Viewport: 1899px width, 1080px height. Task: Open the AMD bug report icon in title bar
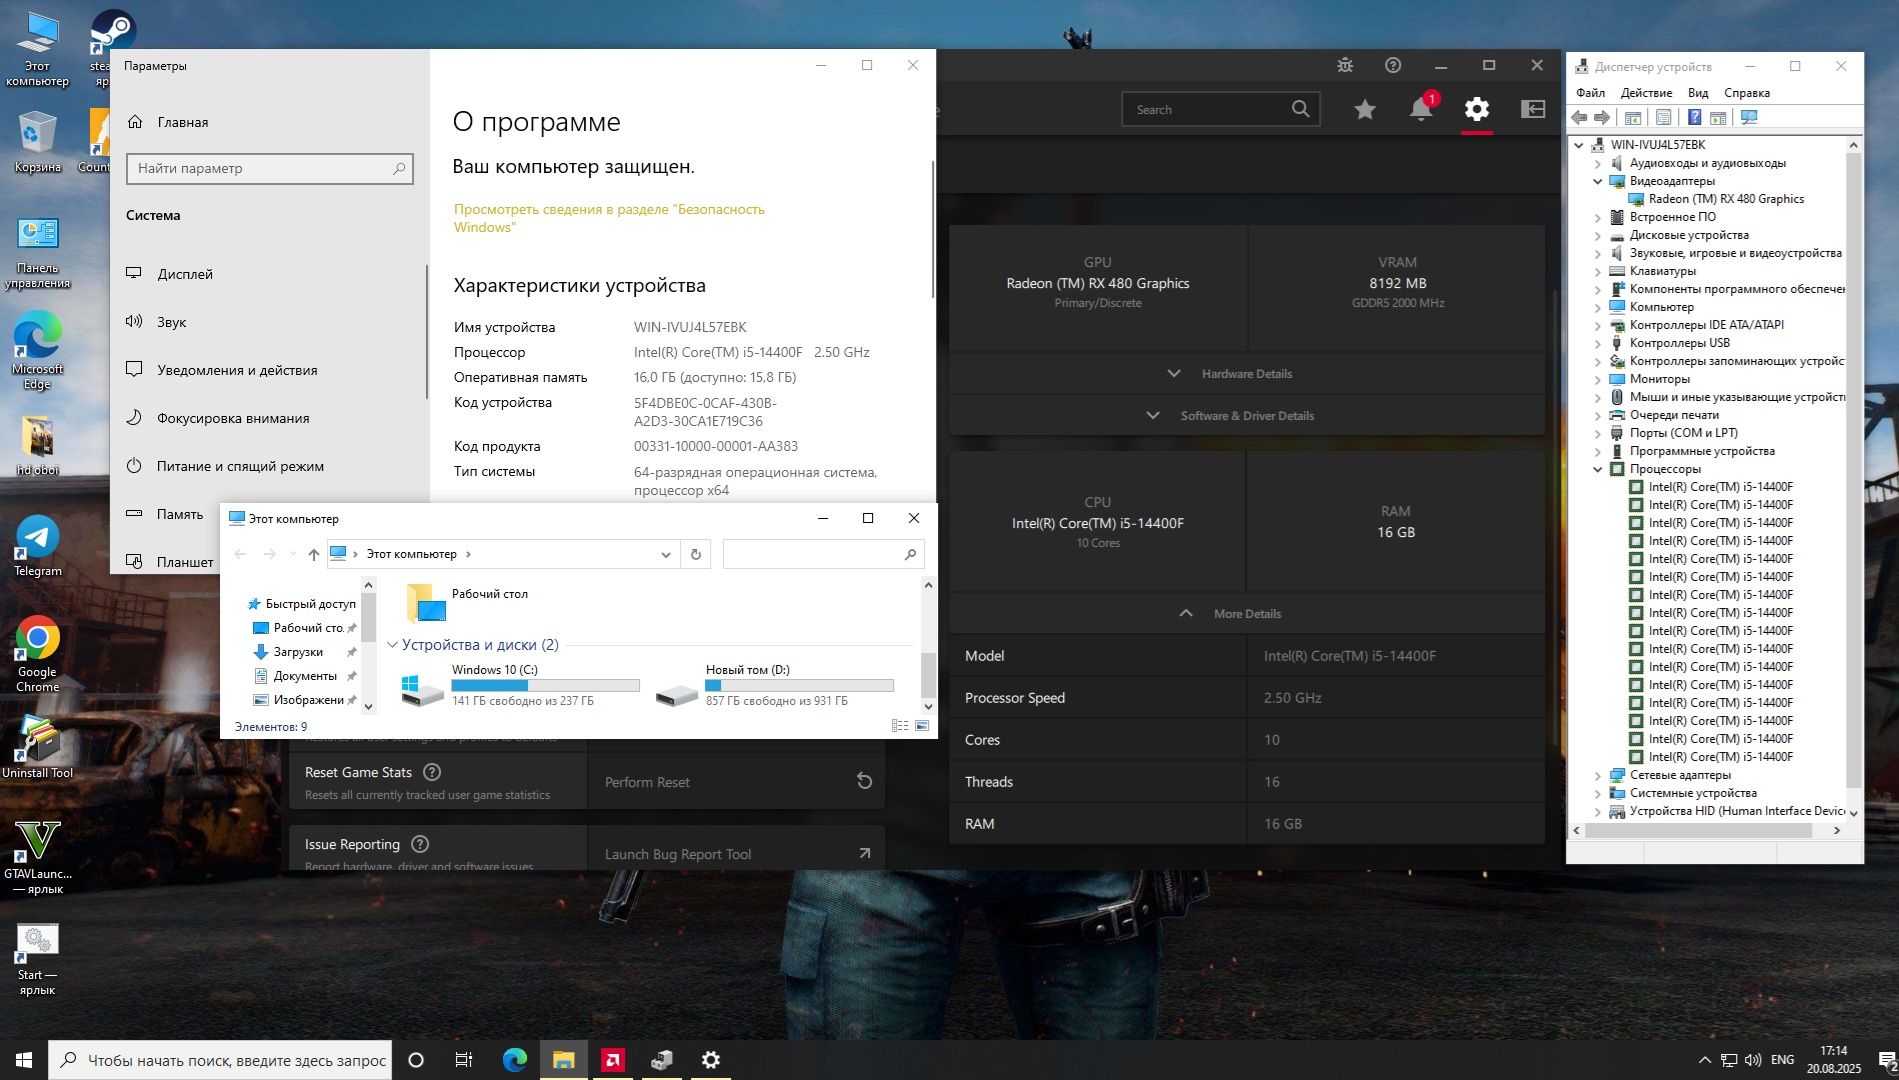pos(1345,65)
